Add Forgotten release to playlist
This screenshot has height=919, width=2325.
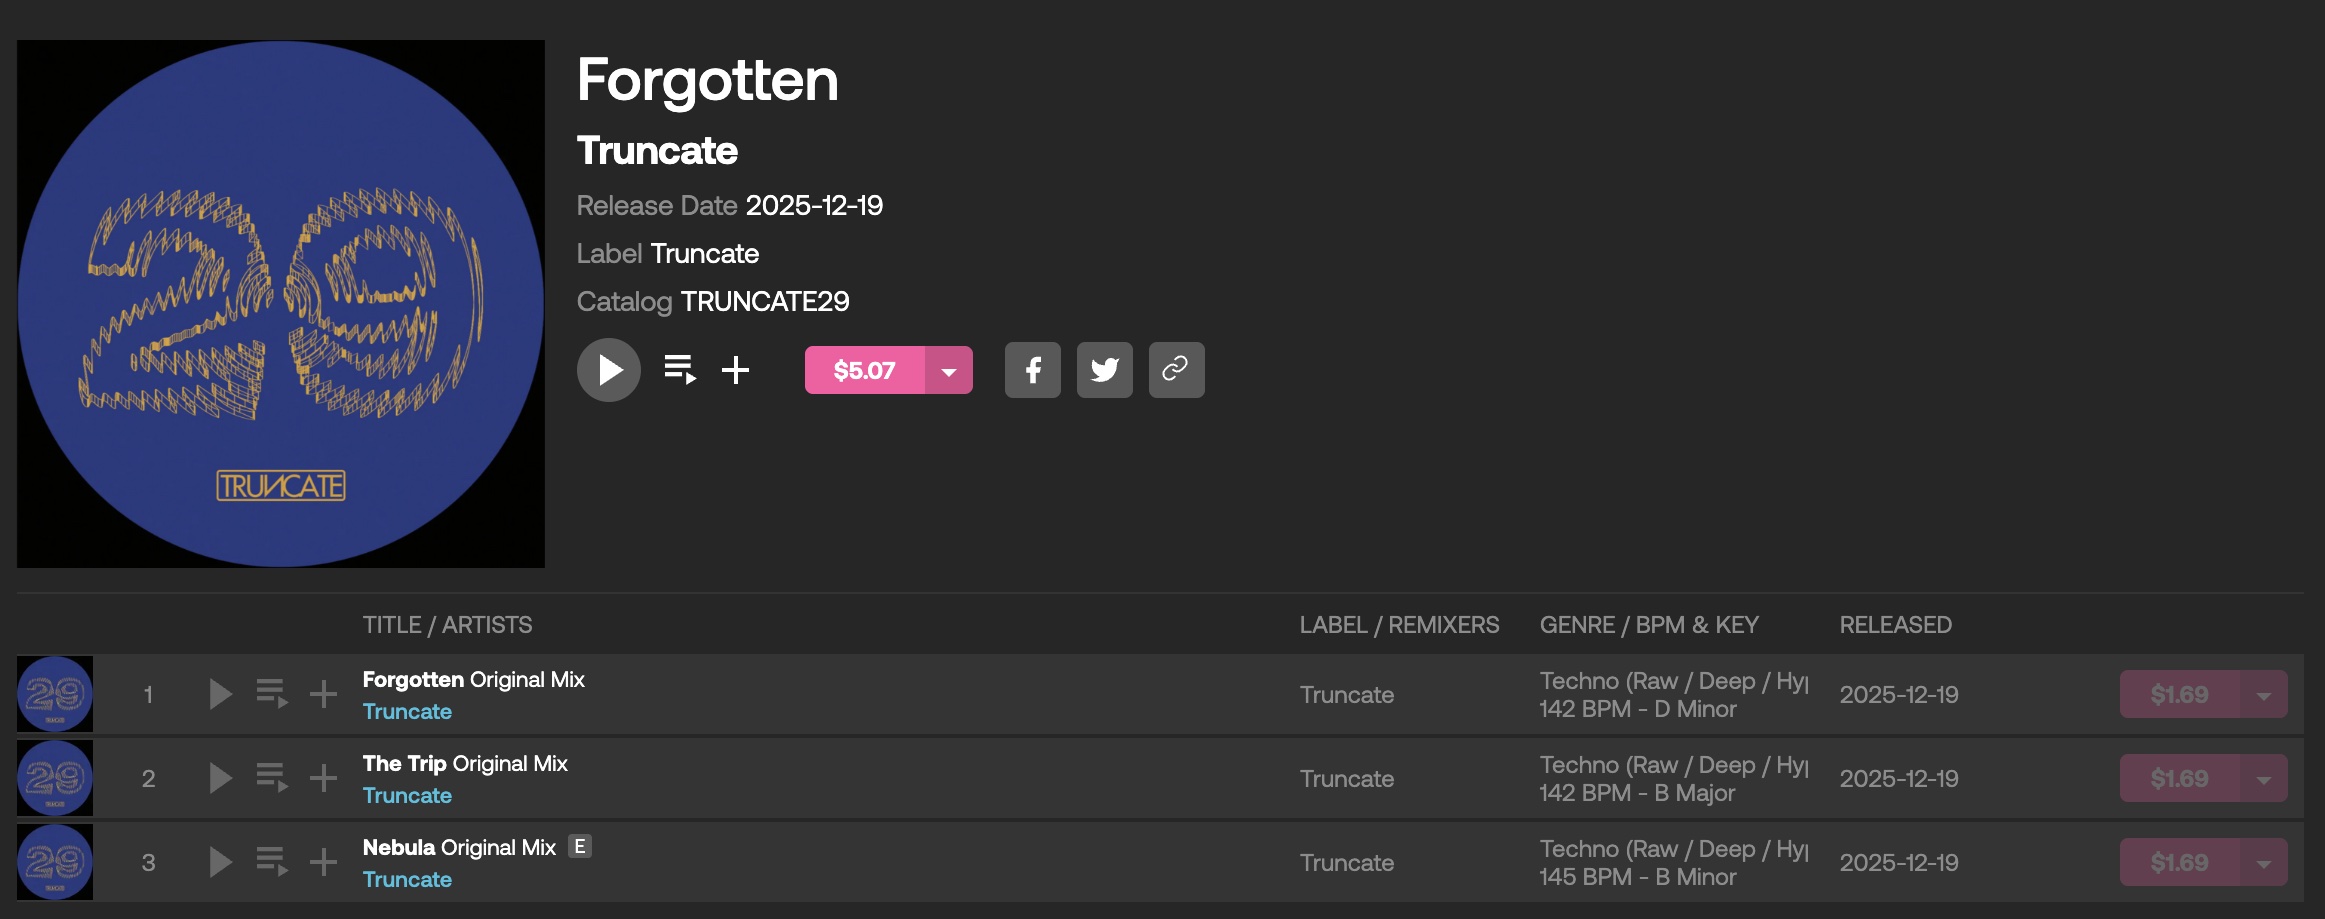[x=736, y=370]
